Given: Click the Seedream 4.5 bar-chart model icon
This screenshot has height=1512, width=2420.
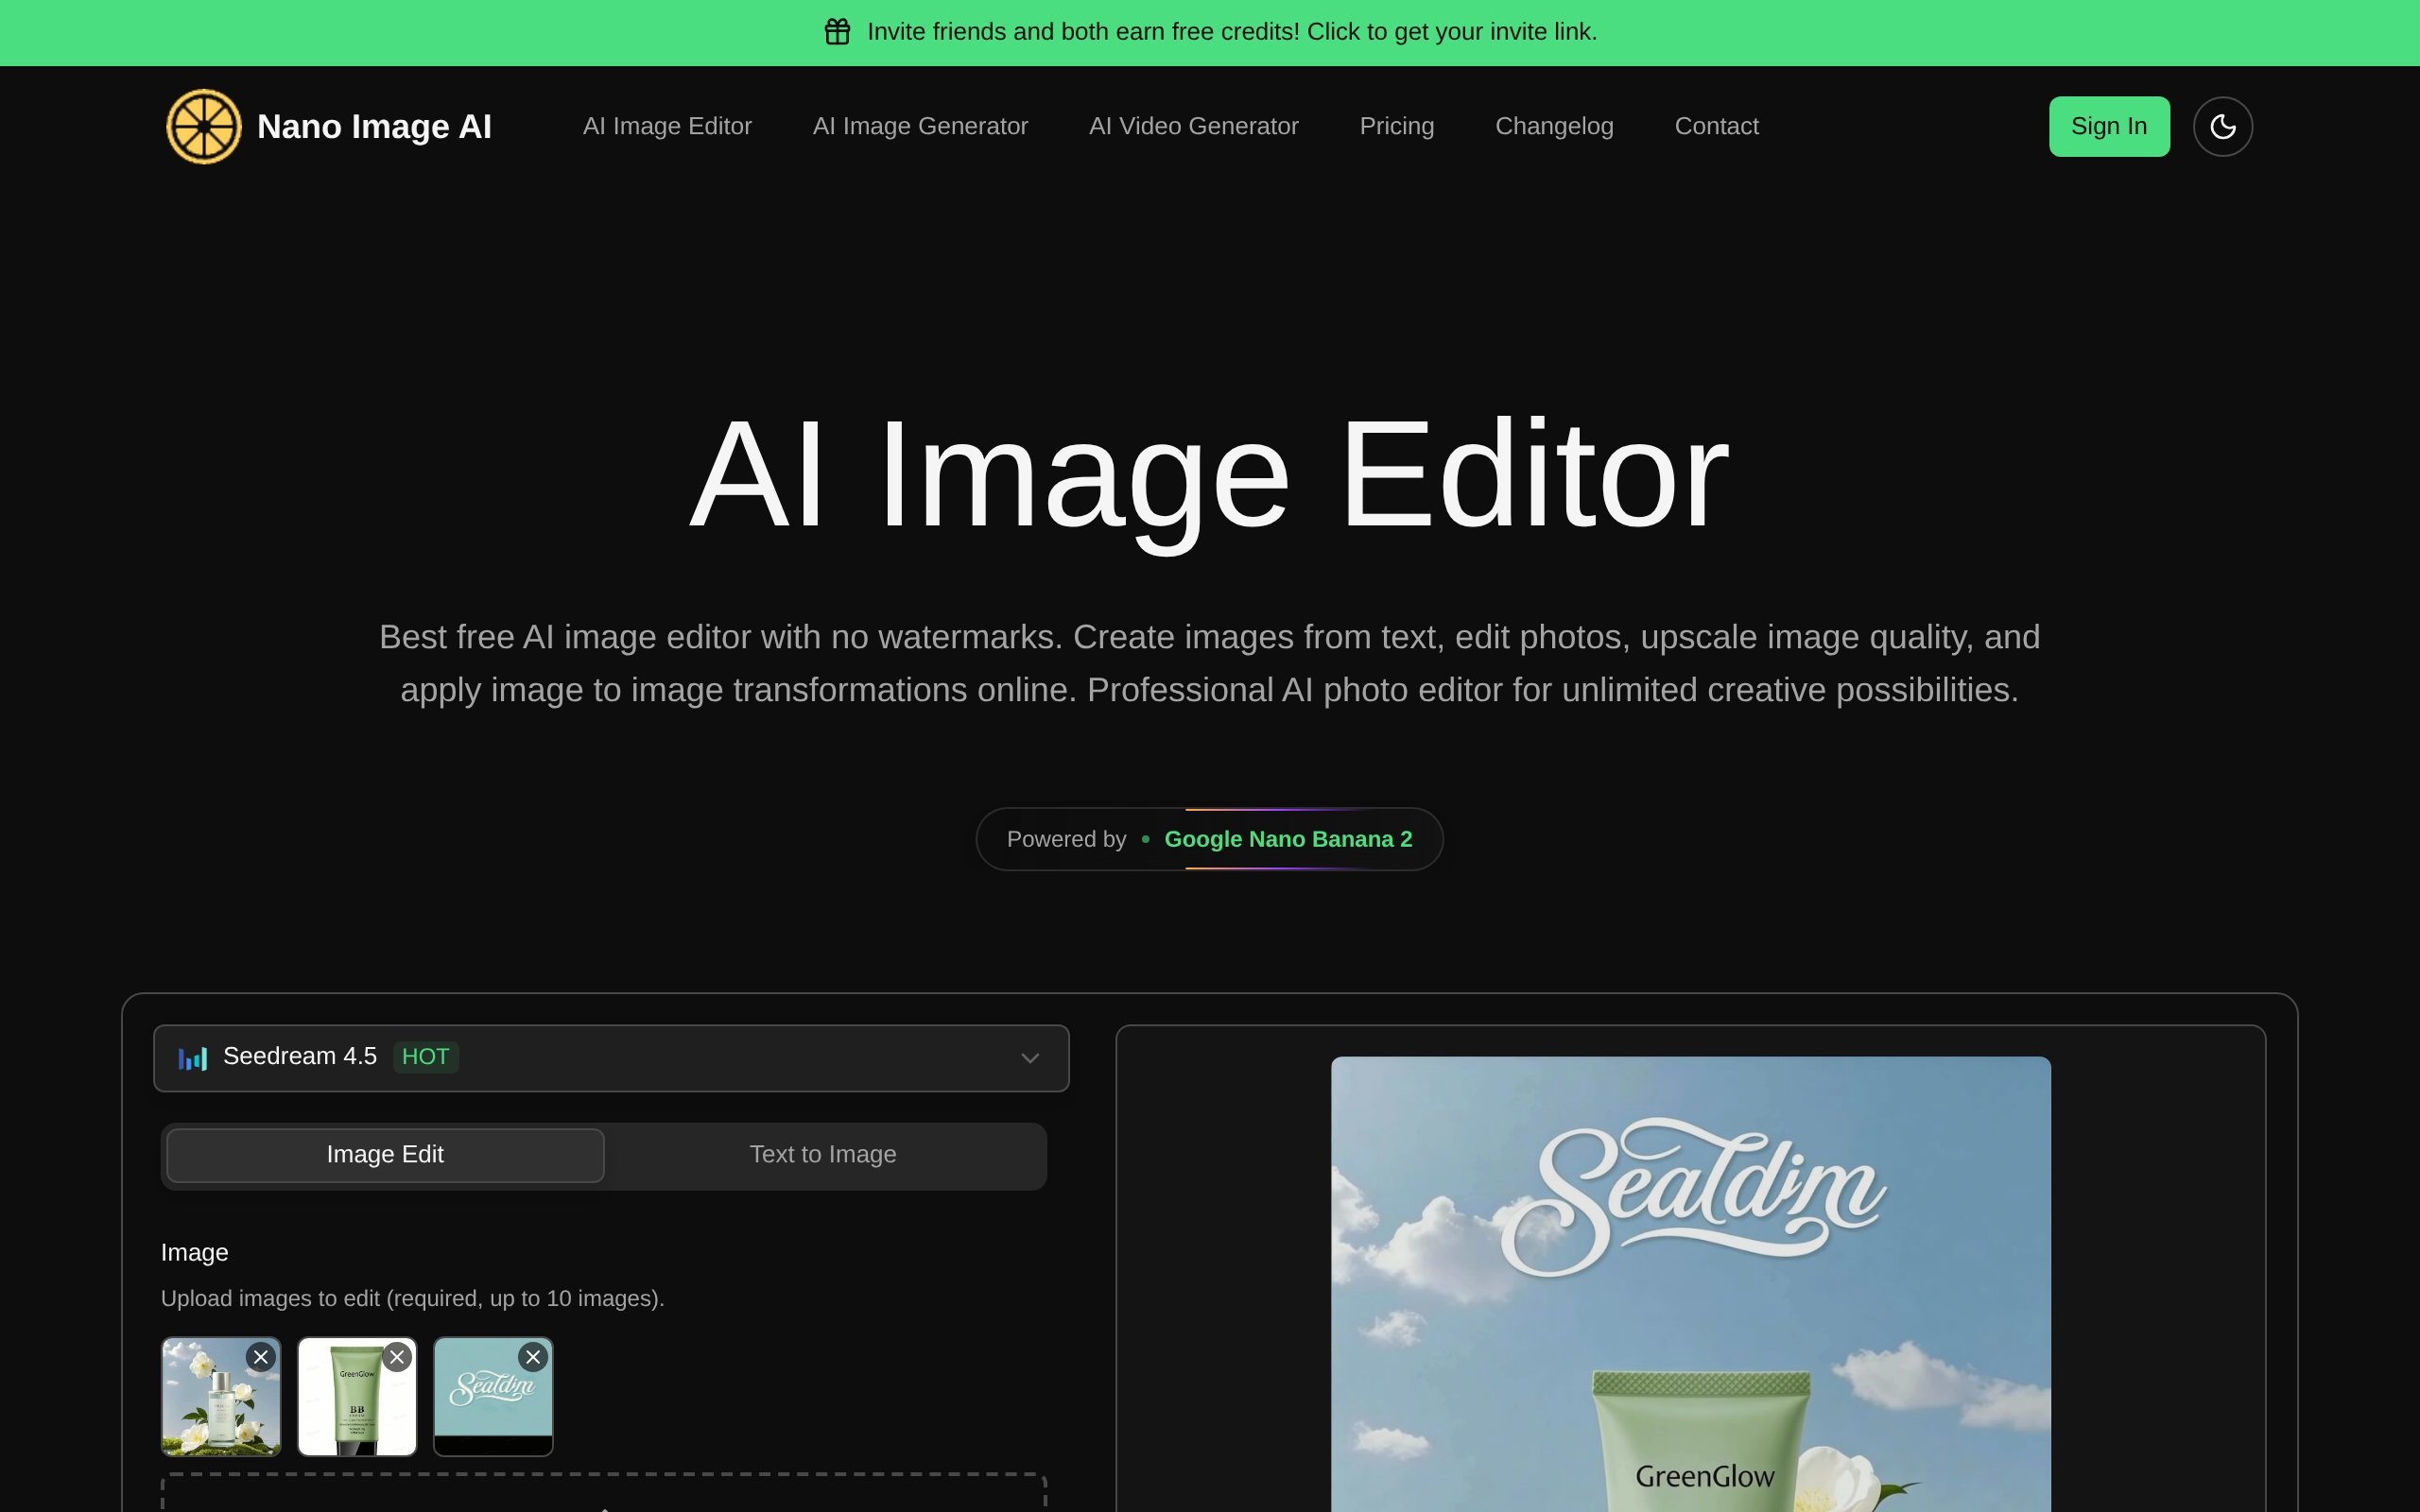Looking at the screenshot, I should [x=193, y=1057].
